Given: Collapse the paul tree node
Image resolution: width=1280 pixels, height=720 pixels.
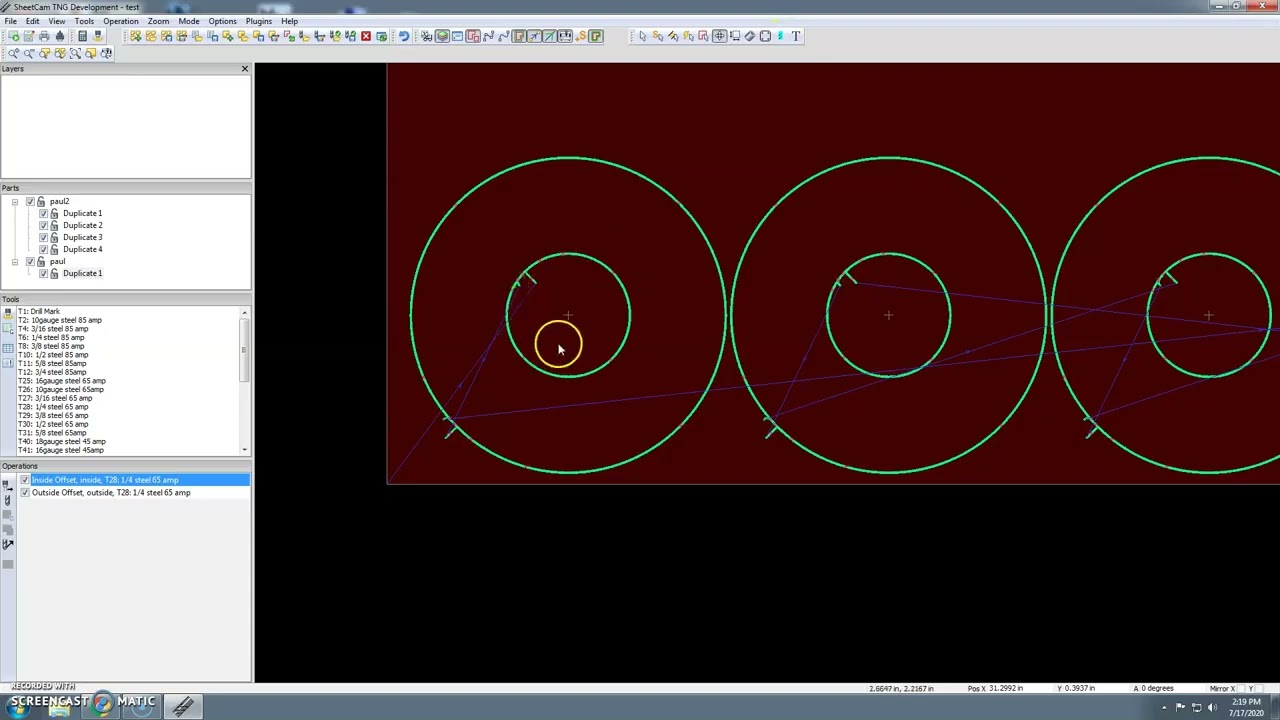Looking at the screenshot, I should tap(15, 262).
